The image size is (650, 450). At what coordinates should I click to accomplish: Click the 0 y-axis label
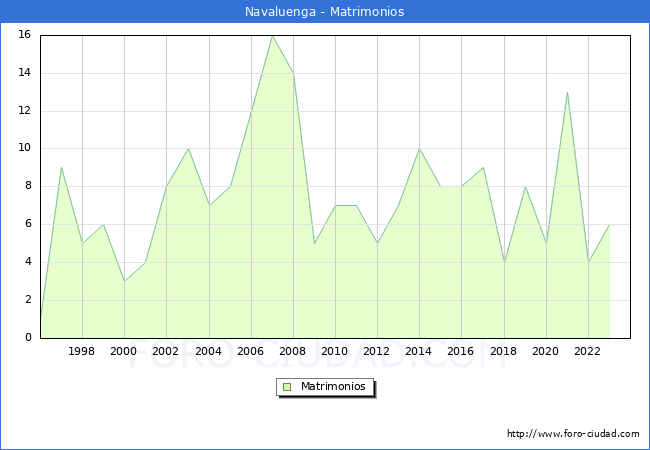pos(28,338)
